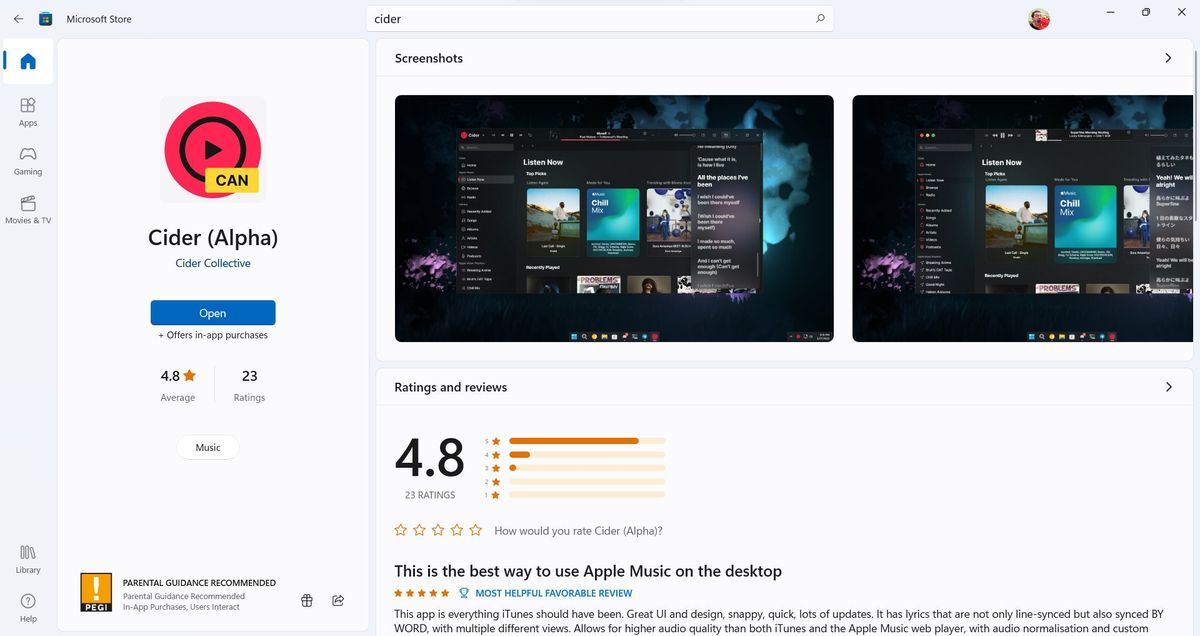Go back using the back arrow
Image resolution: width=1200 pixels, height=636 pixels.
click(18, 18)
